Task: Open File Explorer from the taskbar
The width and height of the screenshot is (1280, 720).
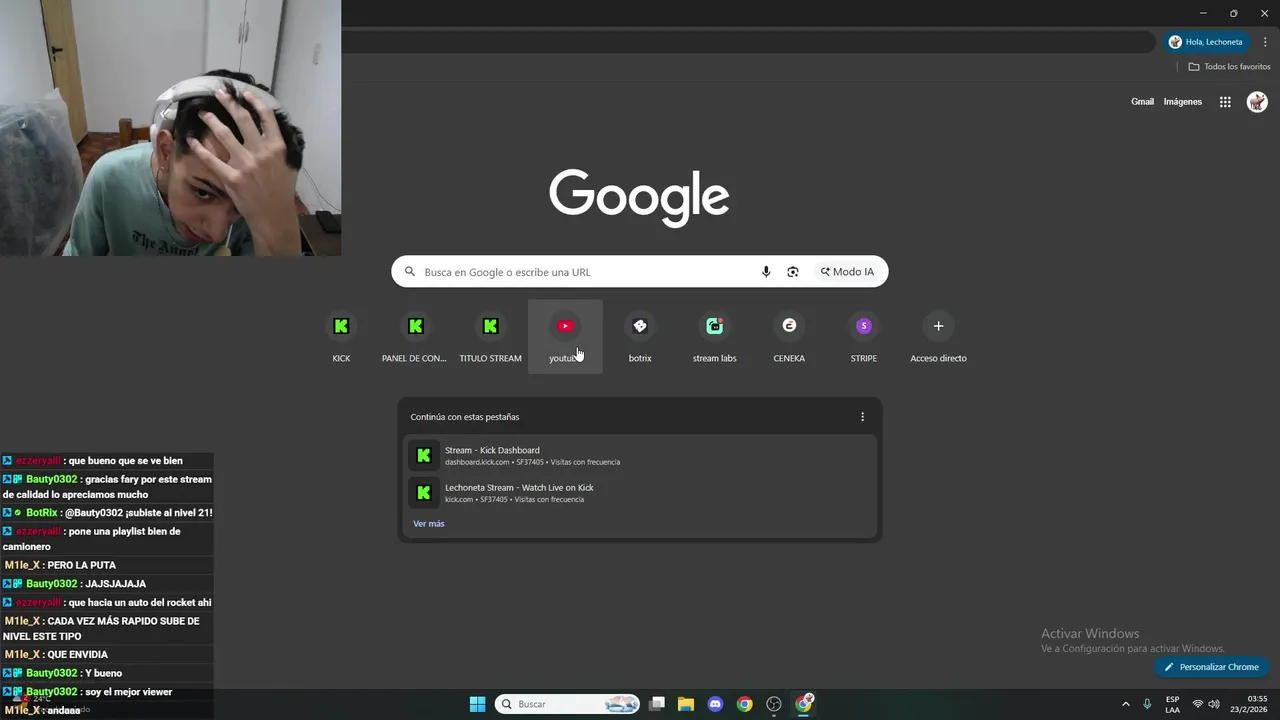Action: coord(686,704)
